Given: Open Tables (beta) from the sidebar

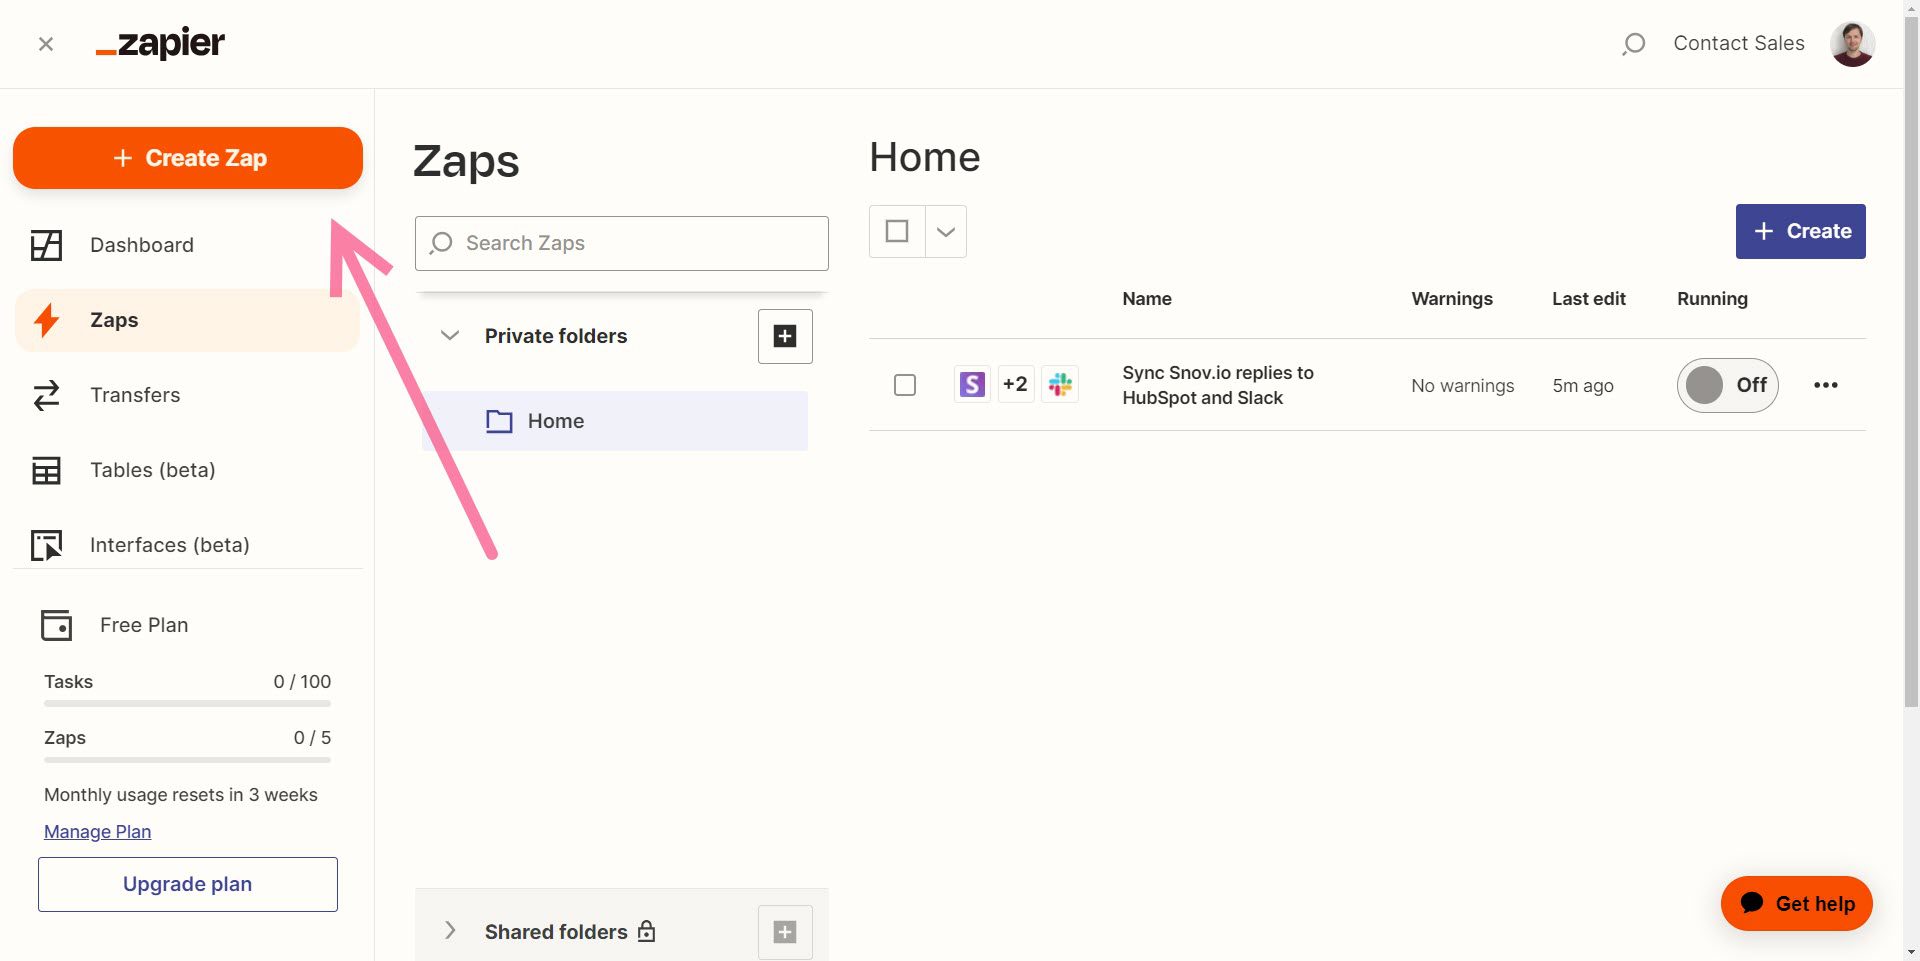Looking at the screenshot, I should pos(187,470).
